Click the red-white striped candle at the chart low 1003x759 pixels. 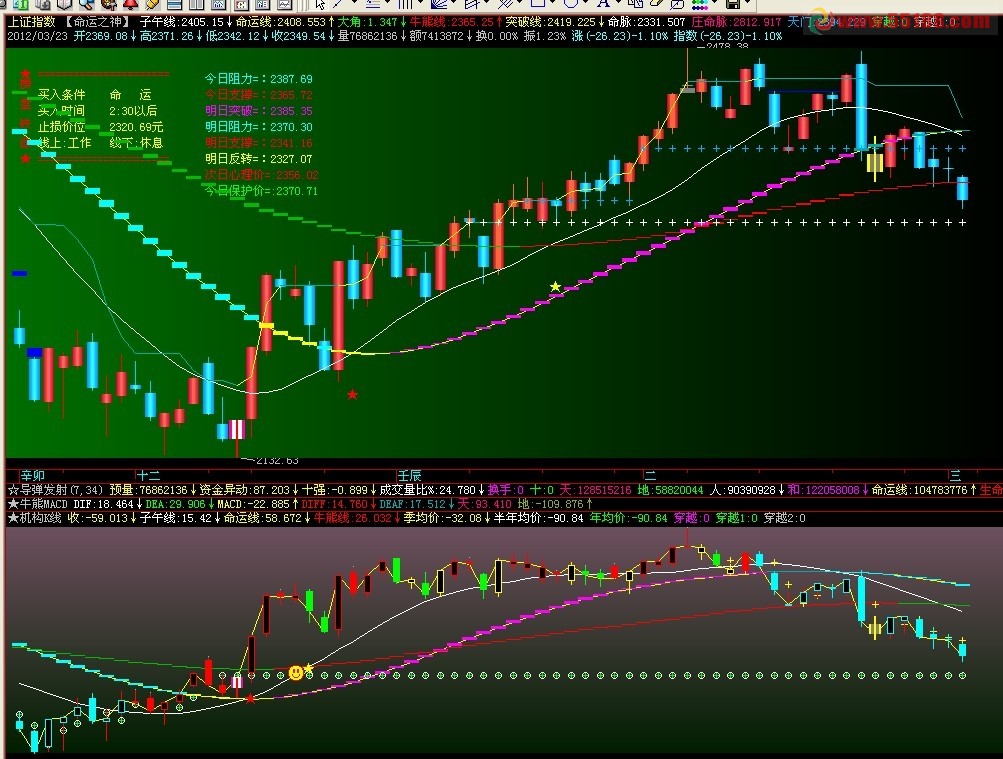pos(237,430)
